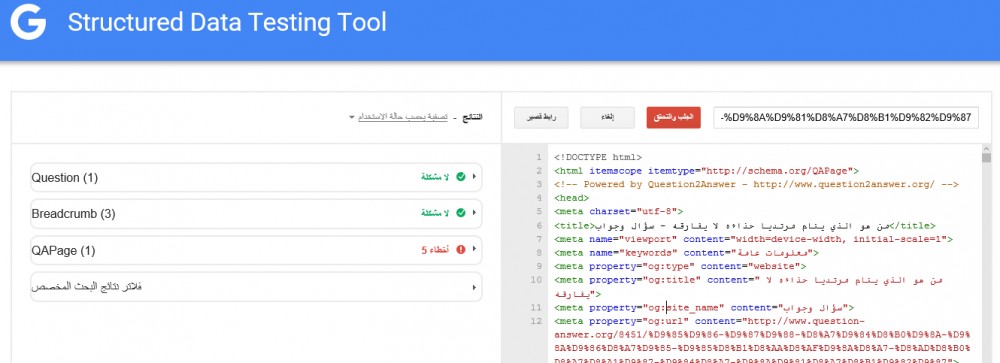Viewport: 1000px width, 363px height.
Task: Open the تصفية بحسب حالة الاستخدام filter dropdown
Action: click(399, 117)
